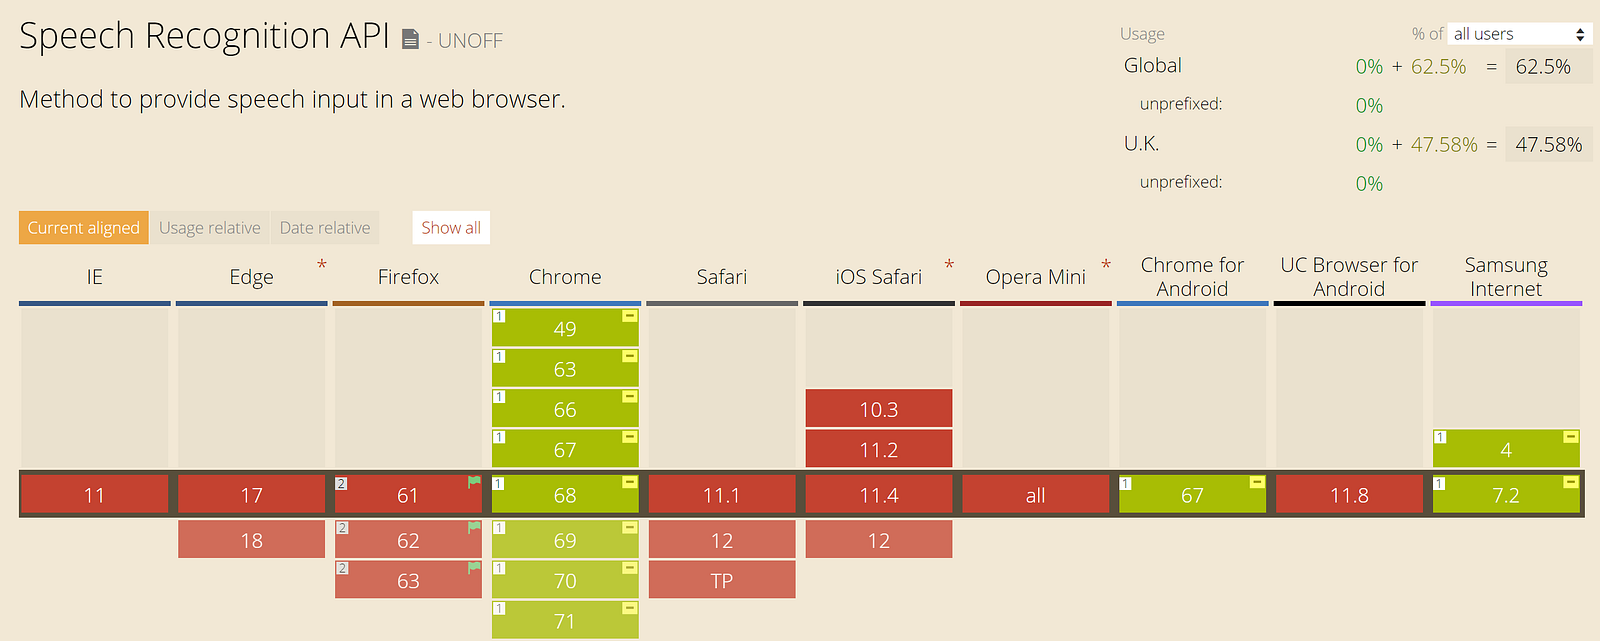Screen dimensions: 1600x641
Task: Click the red asterisk next to Edge
Action: point(322,265)
